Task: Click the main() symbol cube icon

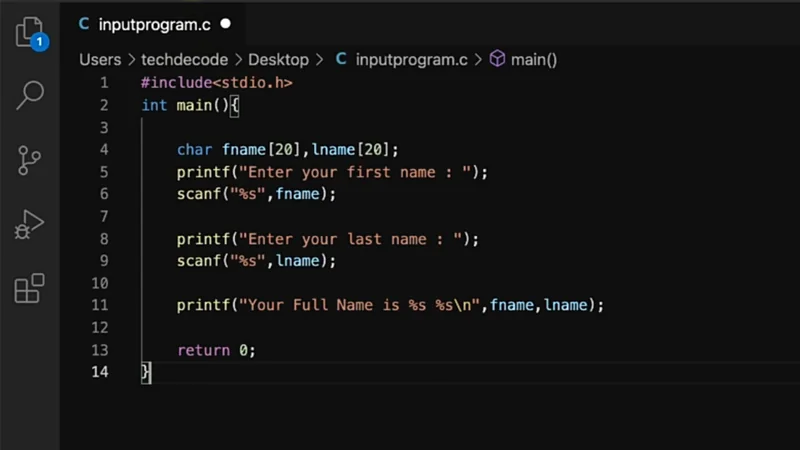Action: click(498, 60)
